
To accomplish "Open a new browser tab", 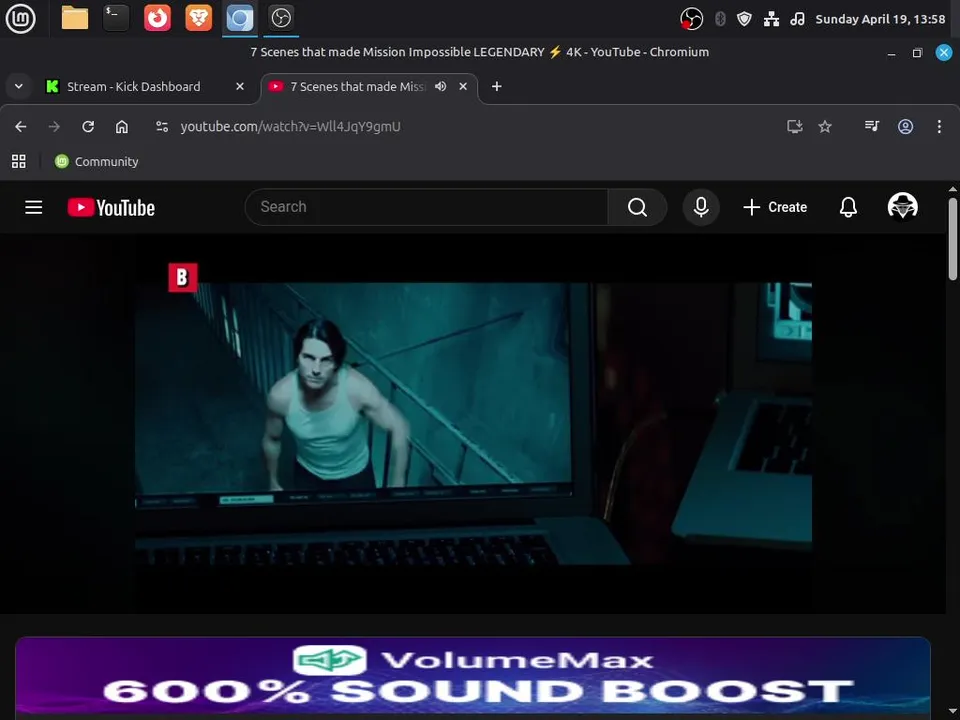I will point(497,86).
